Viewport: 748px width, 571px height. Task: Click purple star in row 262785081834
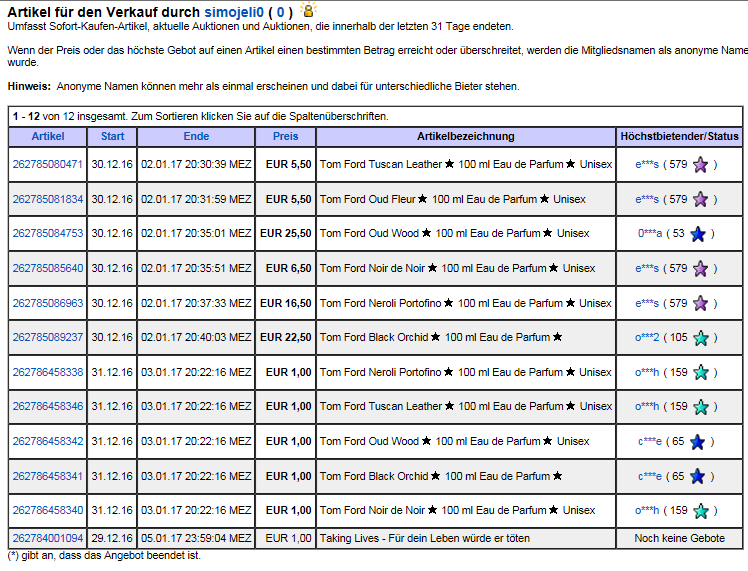tap(700, 199)
